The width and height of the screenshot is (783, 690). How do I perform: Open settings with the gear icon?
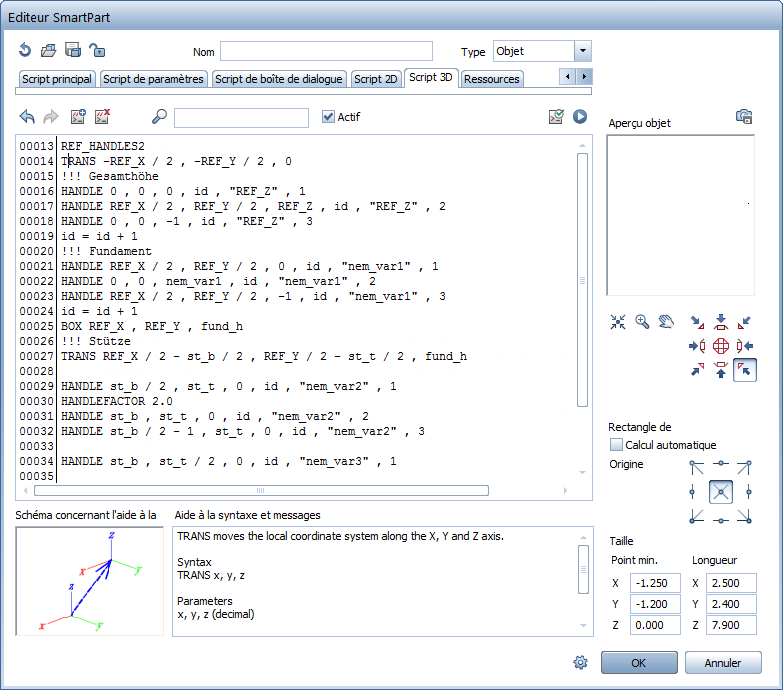tap(580, 663)
